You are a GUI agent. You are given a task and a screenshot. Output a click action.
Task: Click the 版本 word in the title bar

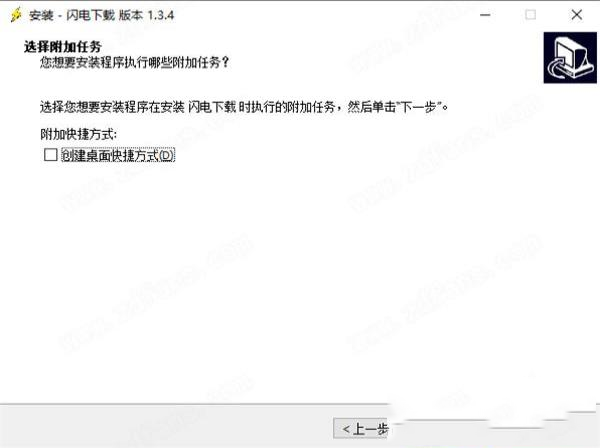pyautogui.click(x=130, y=15)
